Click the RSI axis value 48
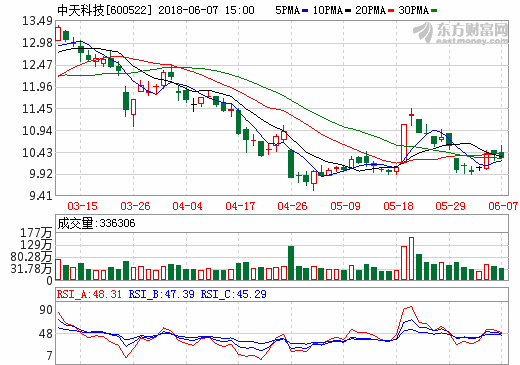This screenshot has height=365, width=520. coord(46,334)
